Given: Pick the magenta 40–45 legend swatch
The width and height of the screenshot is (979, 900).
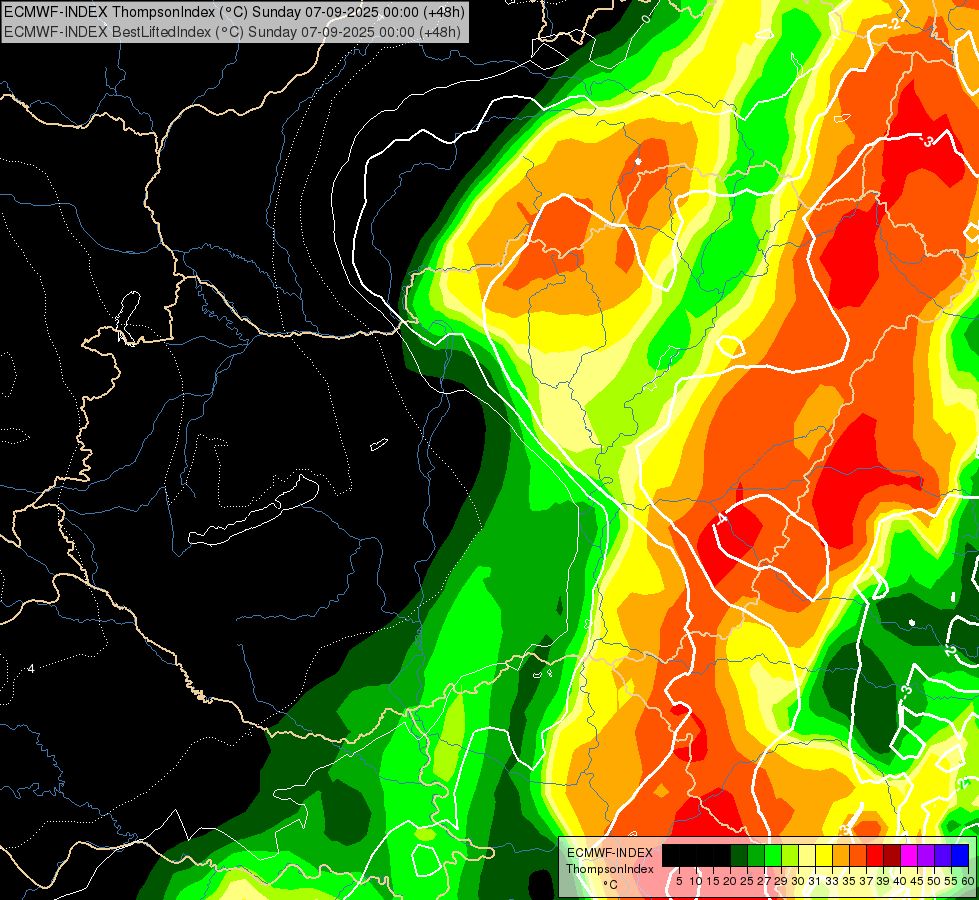Looking at the screenshot, I should (x=909, y=856).
